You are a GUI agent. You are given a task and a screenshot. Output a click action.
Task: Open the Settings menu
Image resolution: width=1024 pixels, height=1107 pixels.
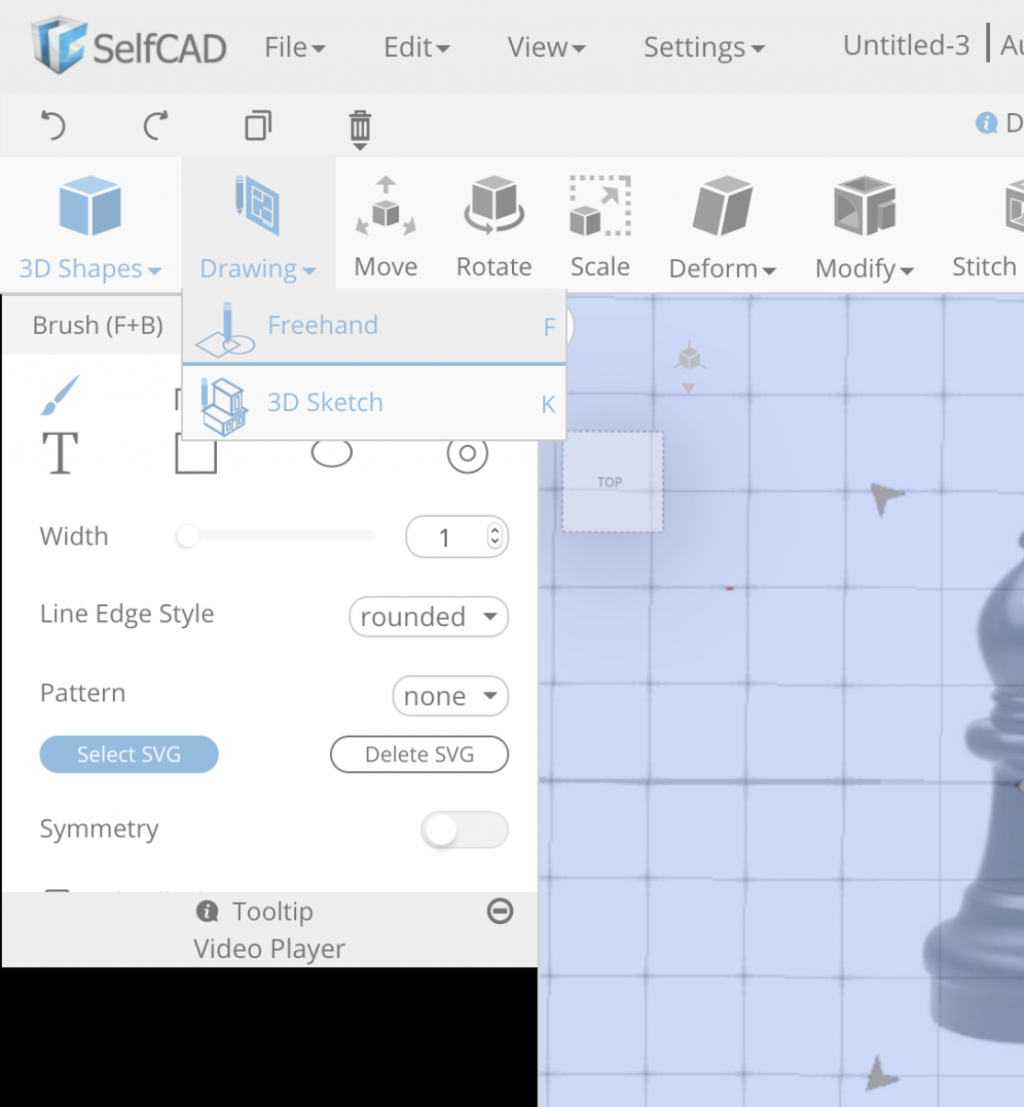pyautogui.click(x=704, y=46)
